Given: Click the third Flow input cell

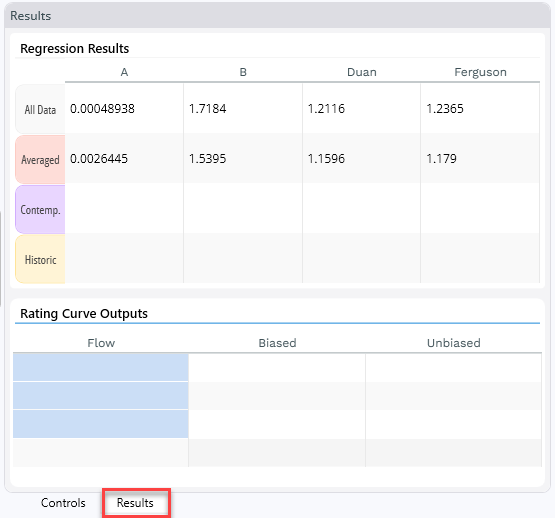Looking at the screenshot, I should coord(101,424).
